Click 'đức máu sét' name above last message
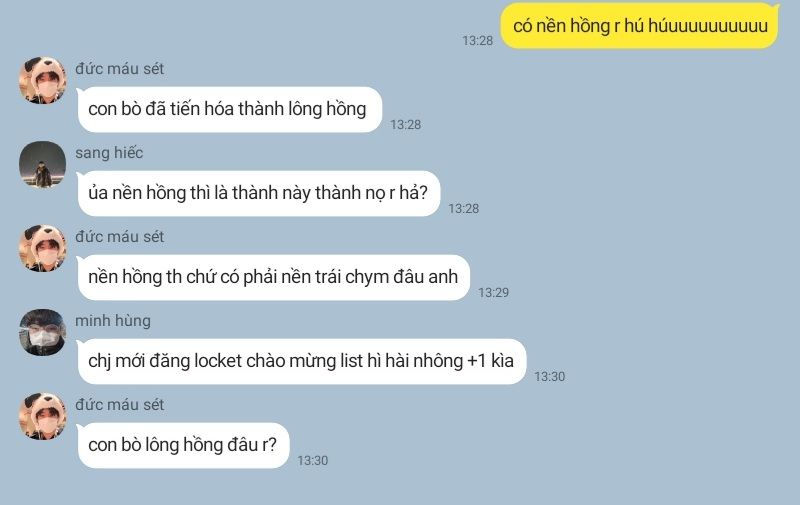Viewport: 800px width, 505px height. coord(119,405)
